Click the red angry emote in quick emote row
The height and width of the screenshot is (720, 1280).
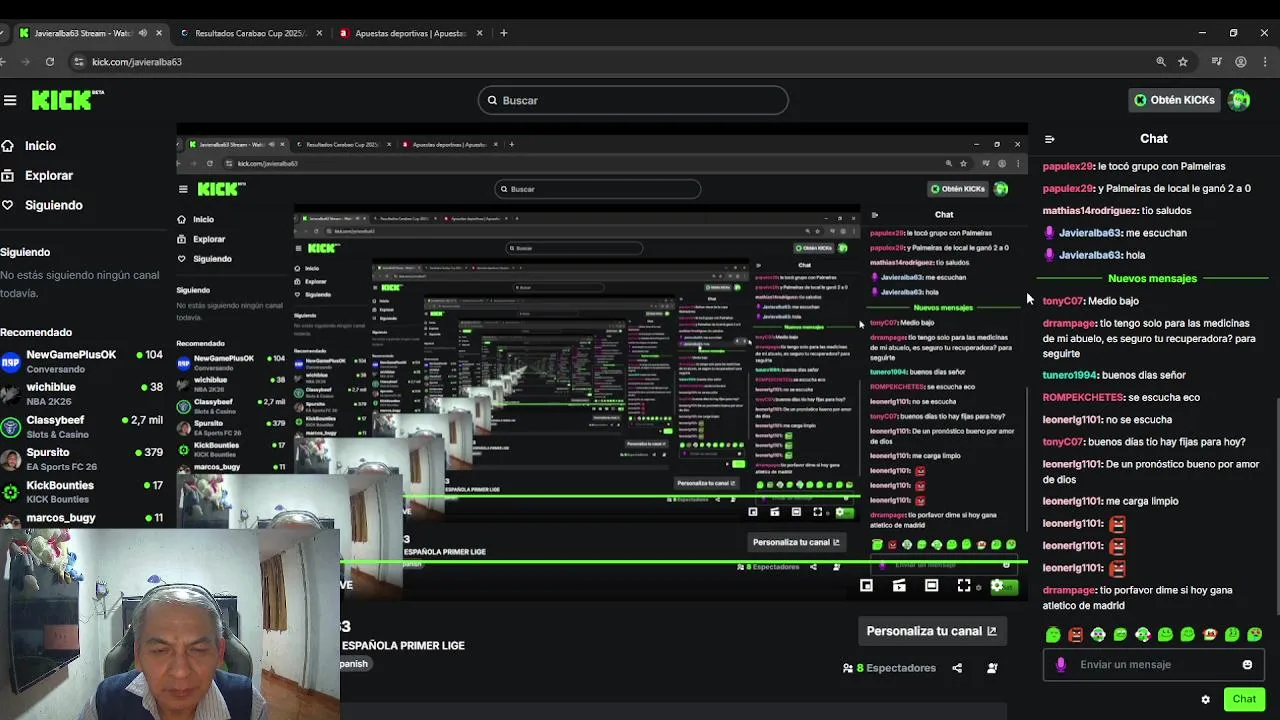tap(1075, 634)
